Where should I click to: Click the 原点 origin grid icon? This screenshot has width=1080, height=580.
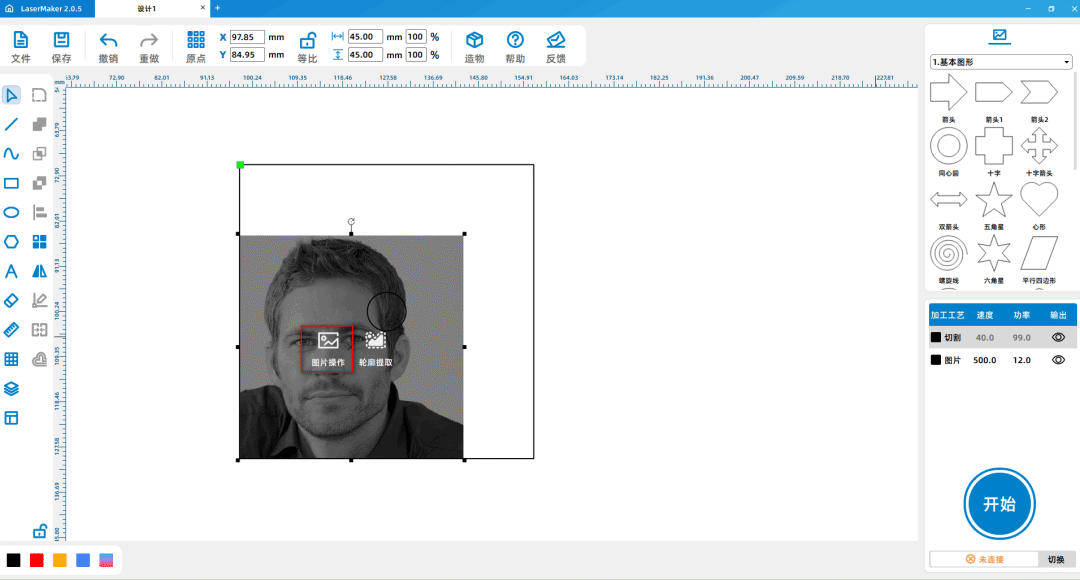click(x=196, y=41)
